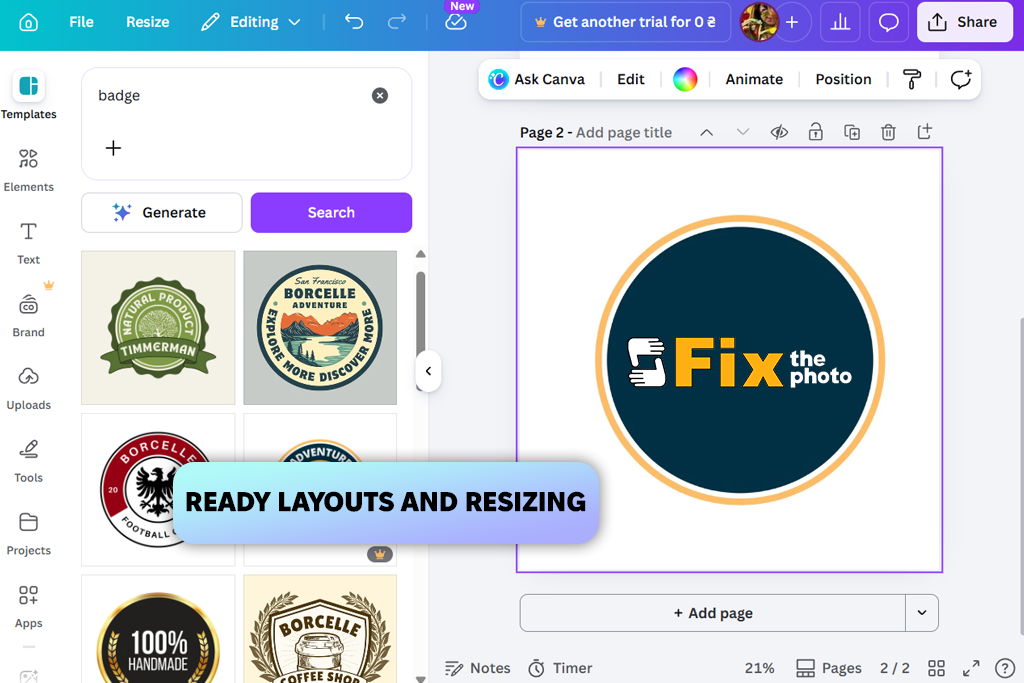Select the 100% Handmade badge template
Image resolution: width=1024 pixels, height=683 pixels.
pos(158,629)
